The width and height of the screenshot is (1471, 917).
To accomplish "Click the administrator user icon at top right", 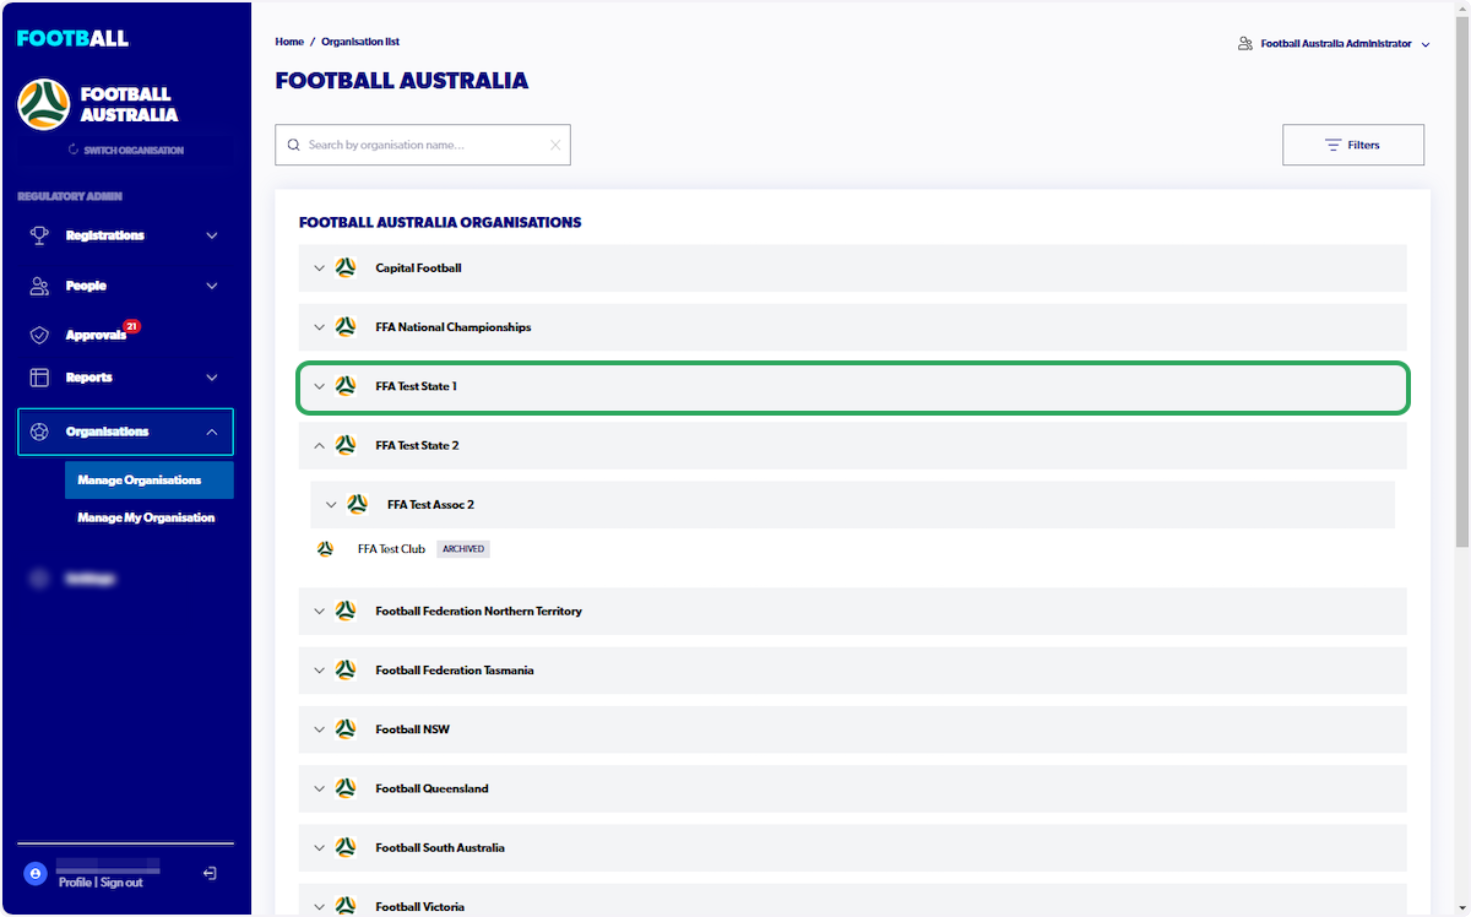I will click(x=1245, y=44).
